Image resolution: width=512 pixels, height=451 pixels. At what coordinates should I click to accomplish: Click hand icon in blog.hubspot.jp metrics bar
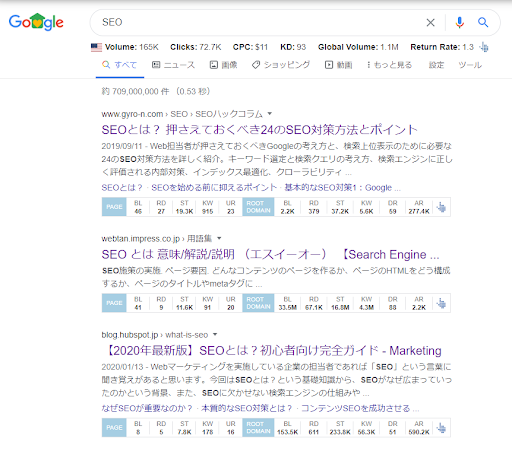click(x=441, y=428)
